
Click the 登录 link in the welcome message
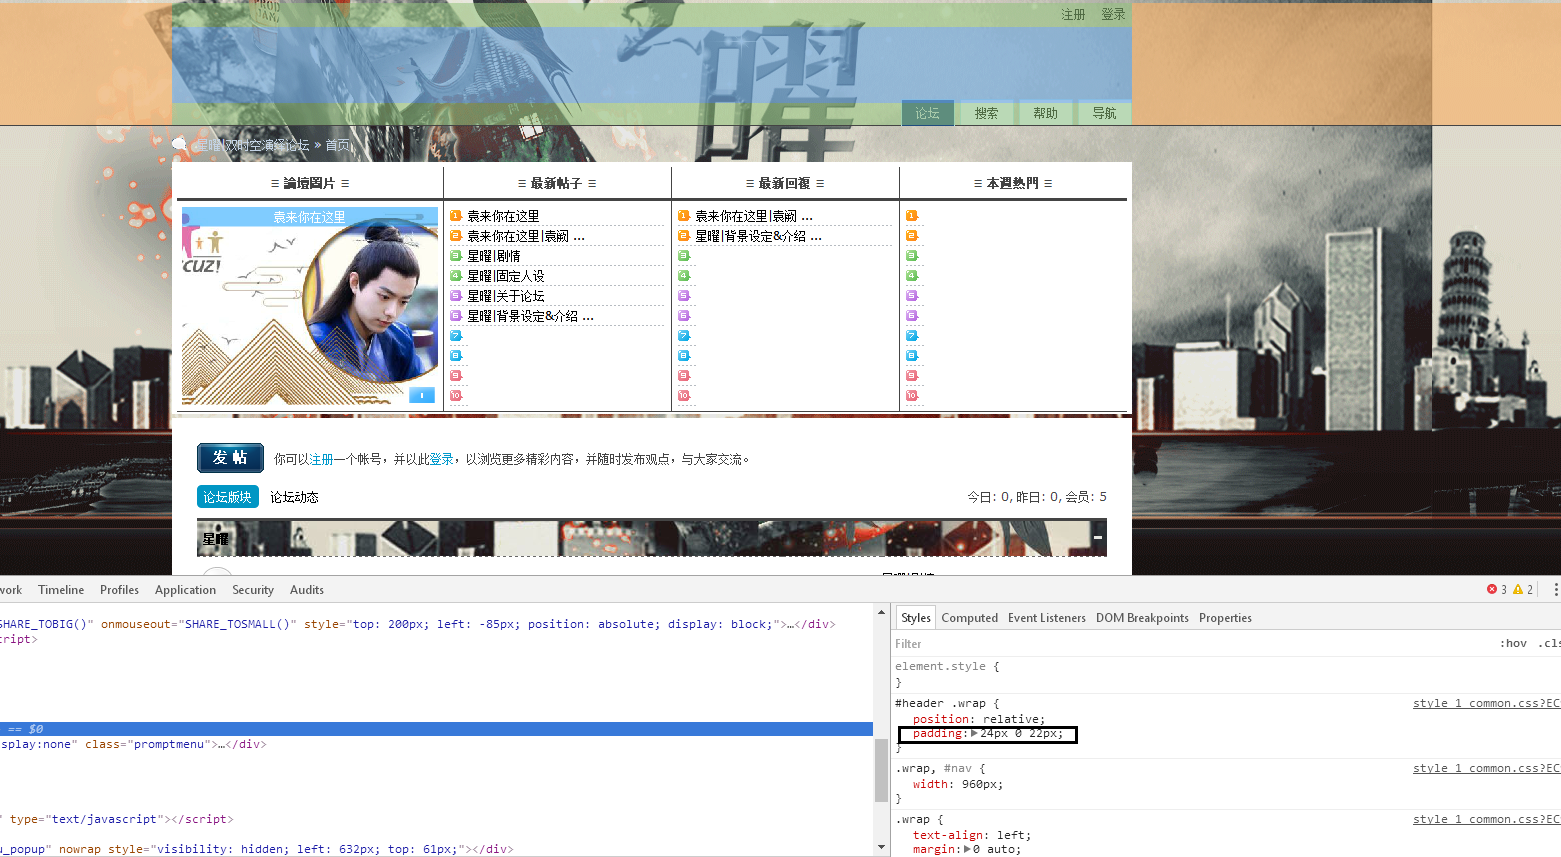click(441, 459)
